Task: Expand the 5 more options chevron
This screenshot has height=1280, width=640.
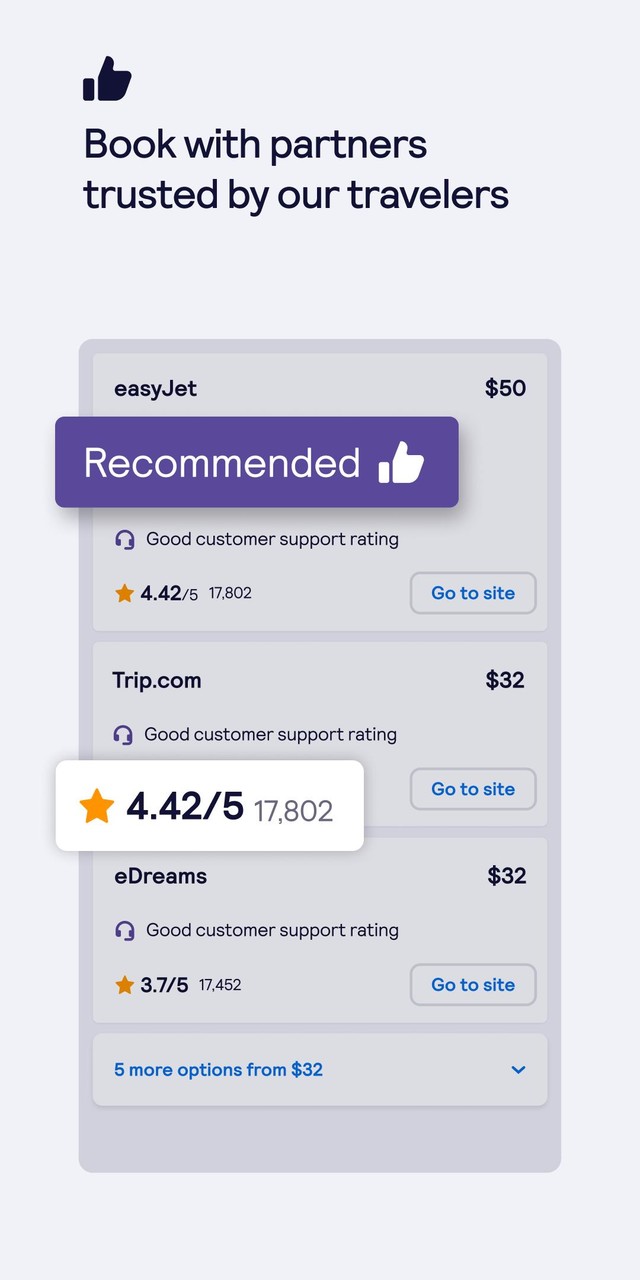Action: (518, 1070)
